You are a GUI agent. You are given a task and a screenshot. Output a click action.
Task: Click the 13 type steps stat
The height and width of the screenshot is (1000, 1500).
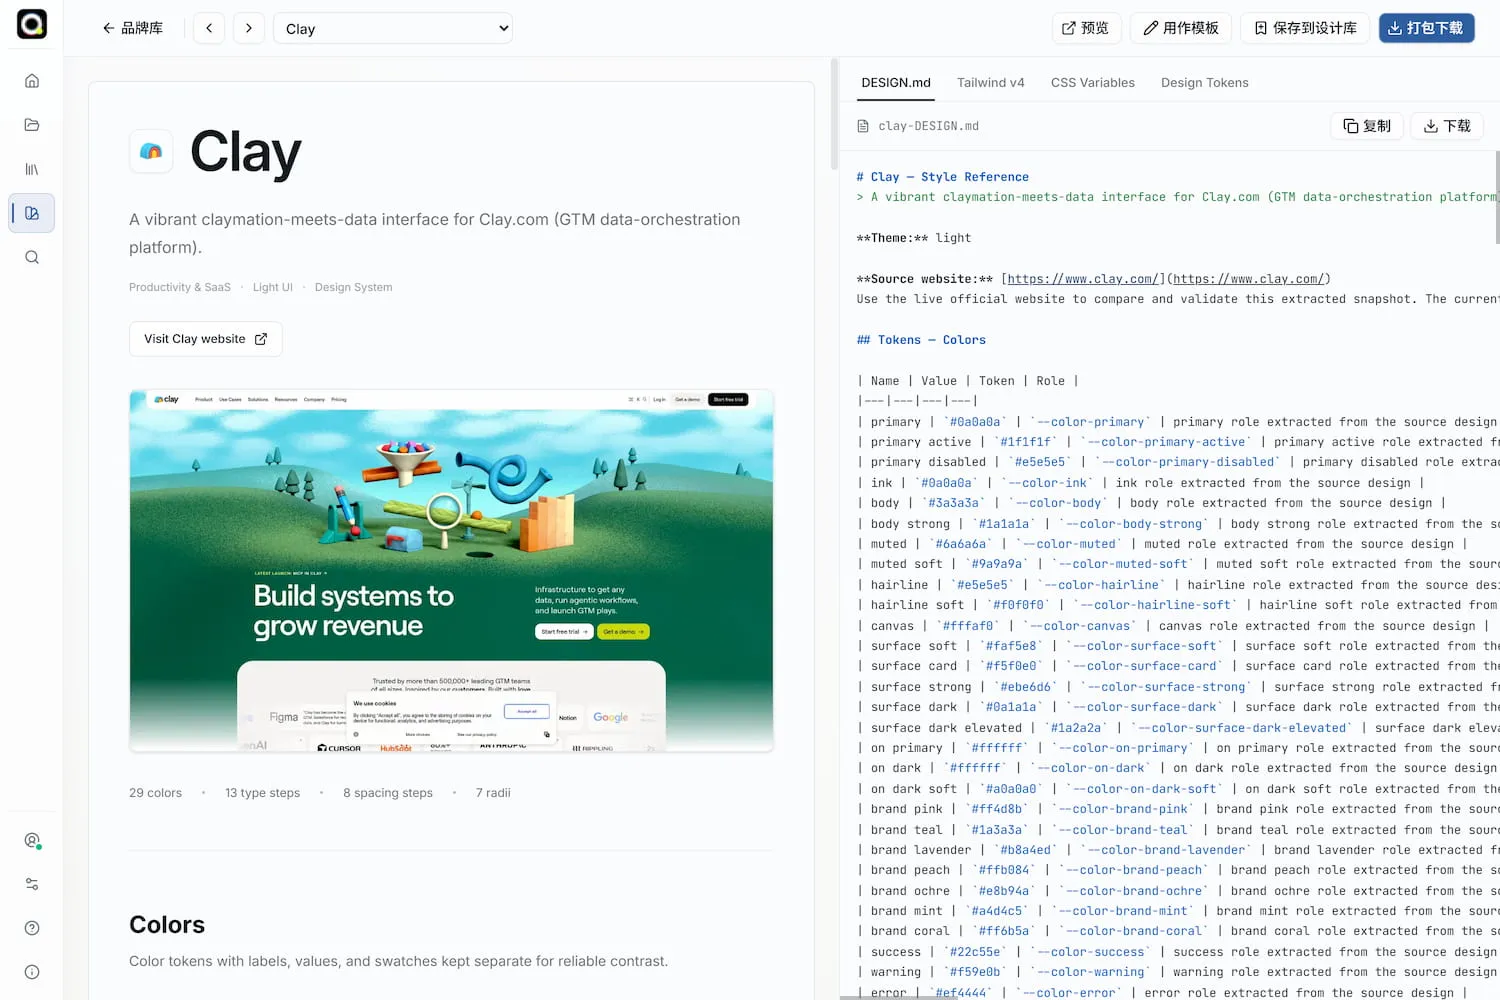click(x=262, y=793)
